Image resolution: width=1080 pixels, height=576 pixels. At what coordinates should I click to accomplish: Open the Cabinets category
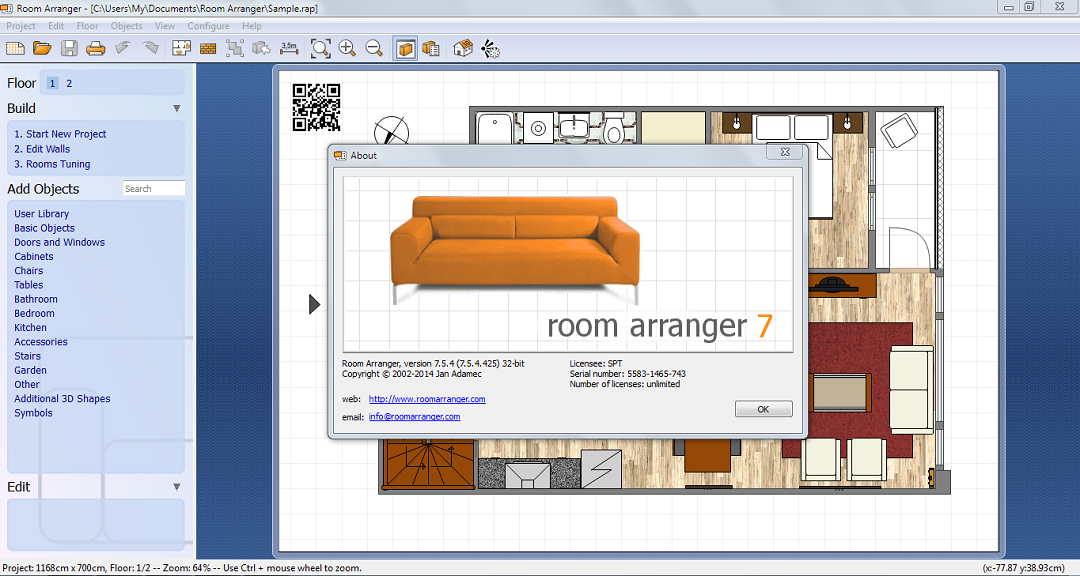(x=34, y=256)
